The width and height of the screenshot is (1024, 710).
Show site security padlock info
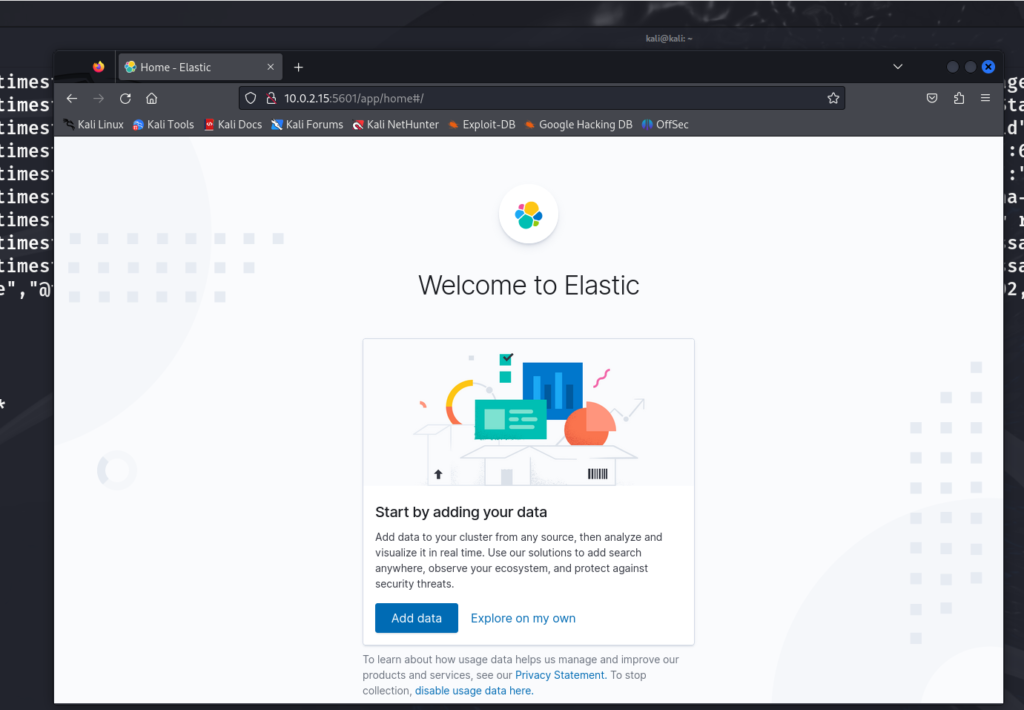tap(271, 99)
